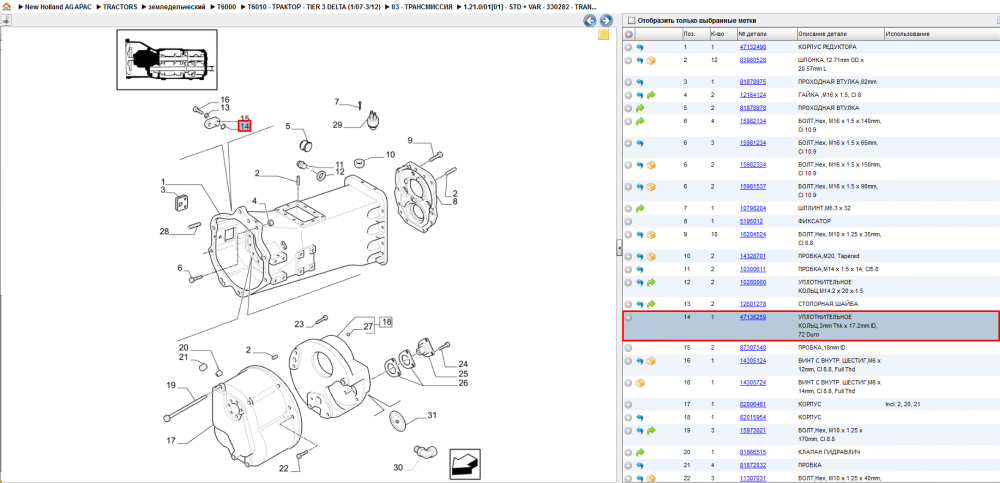Select 'Incl. 2, 20, 21' usage cell

(x=904, y=404)
